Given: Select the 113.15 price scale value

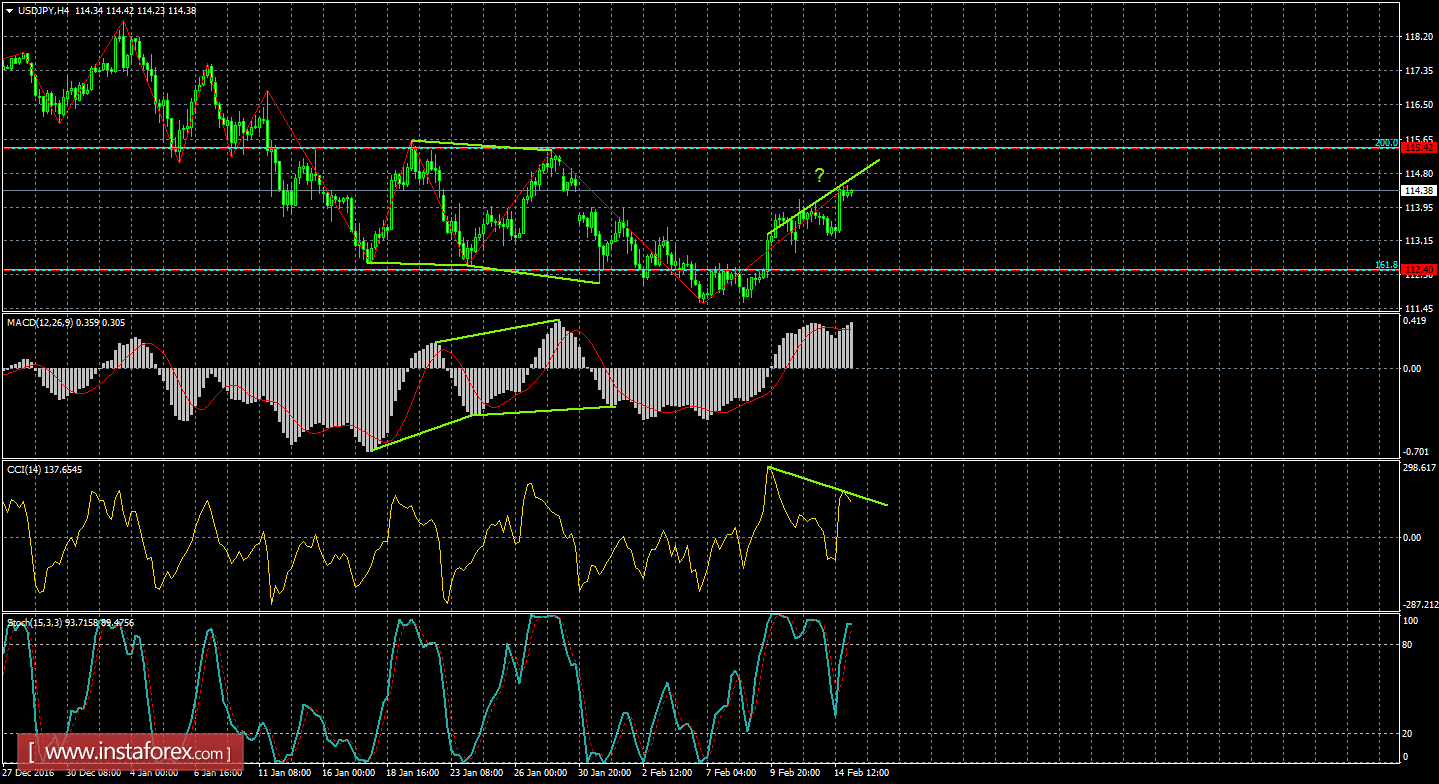Looking at the screenshot, I should [x=1417, y=241].
